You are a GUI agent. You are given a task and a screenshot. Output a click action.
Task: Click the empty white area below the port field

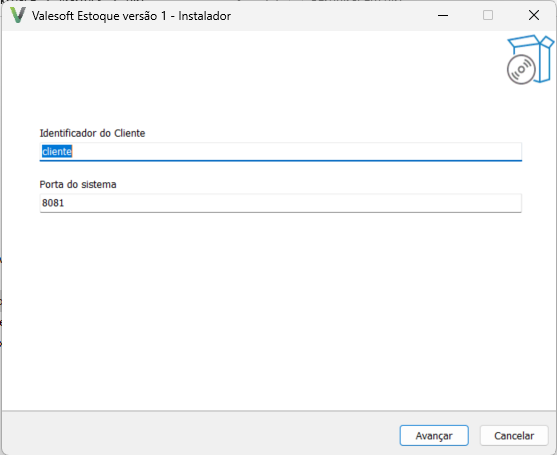(x=279, y=309)
